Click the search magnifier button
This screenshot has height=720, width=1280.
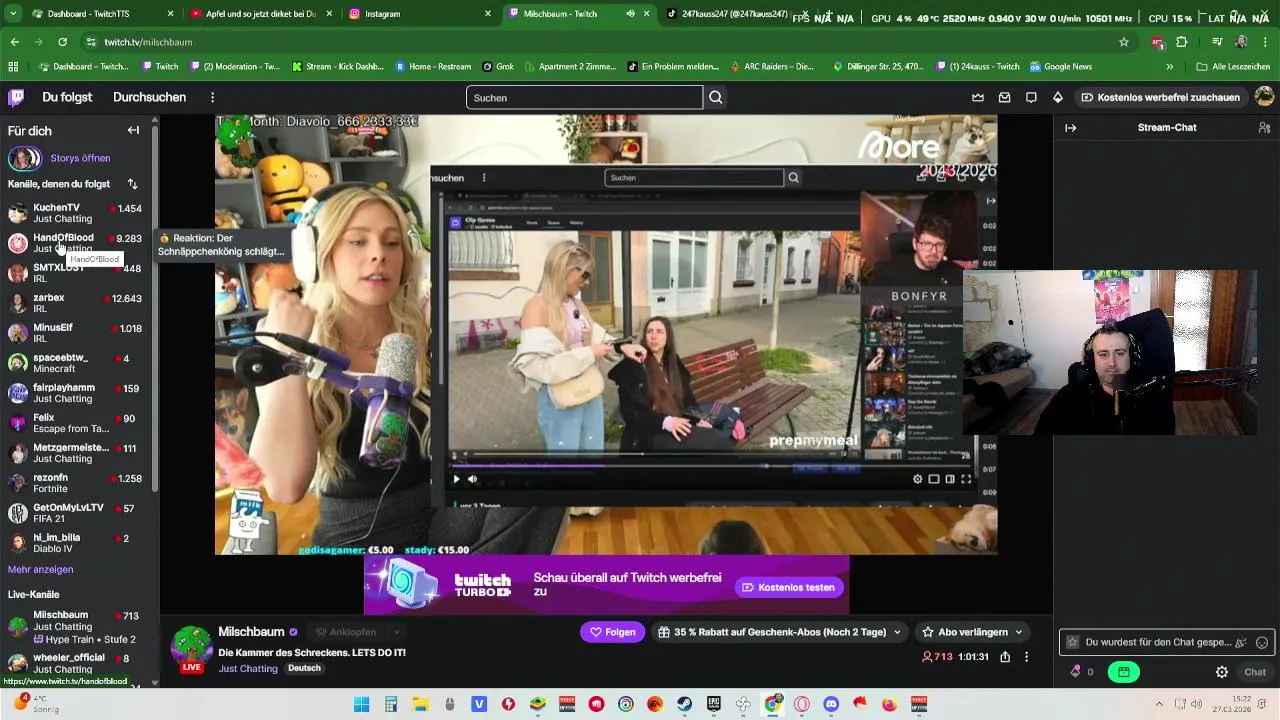715,97
